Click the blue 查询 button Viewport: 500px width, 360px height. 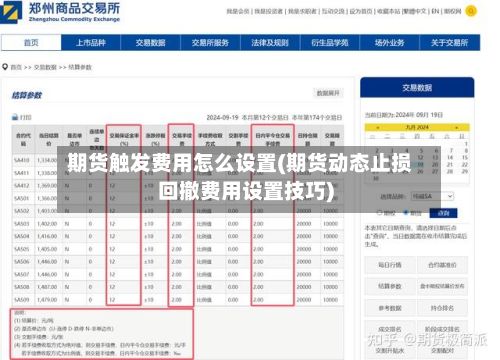pyautogui.click(x=443, y=213)
